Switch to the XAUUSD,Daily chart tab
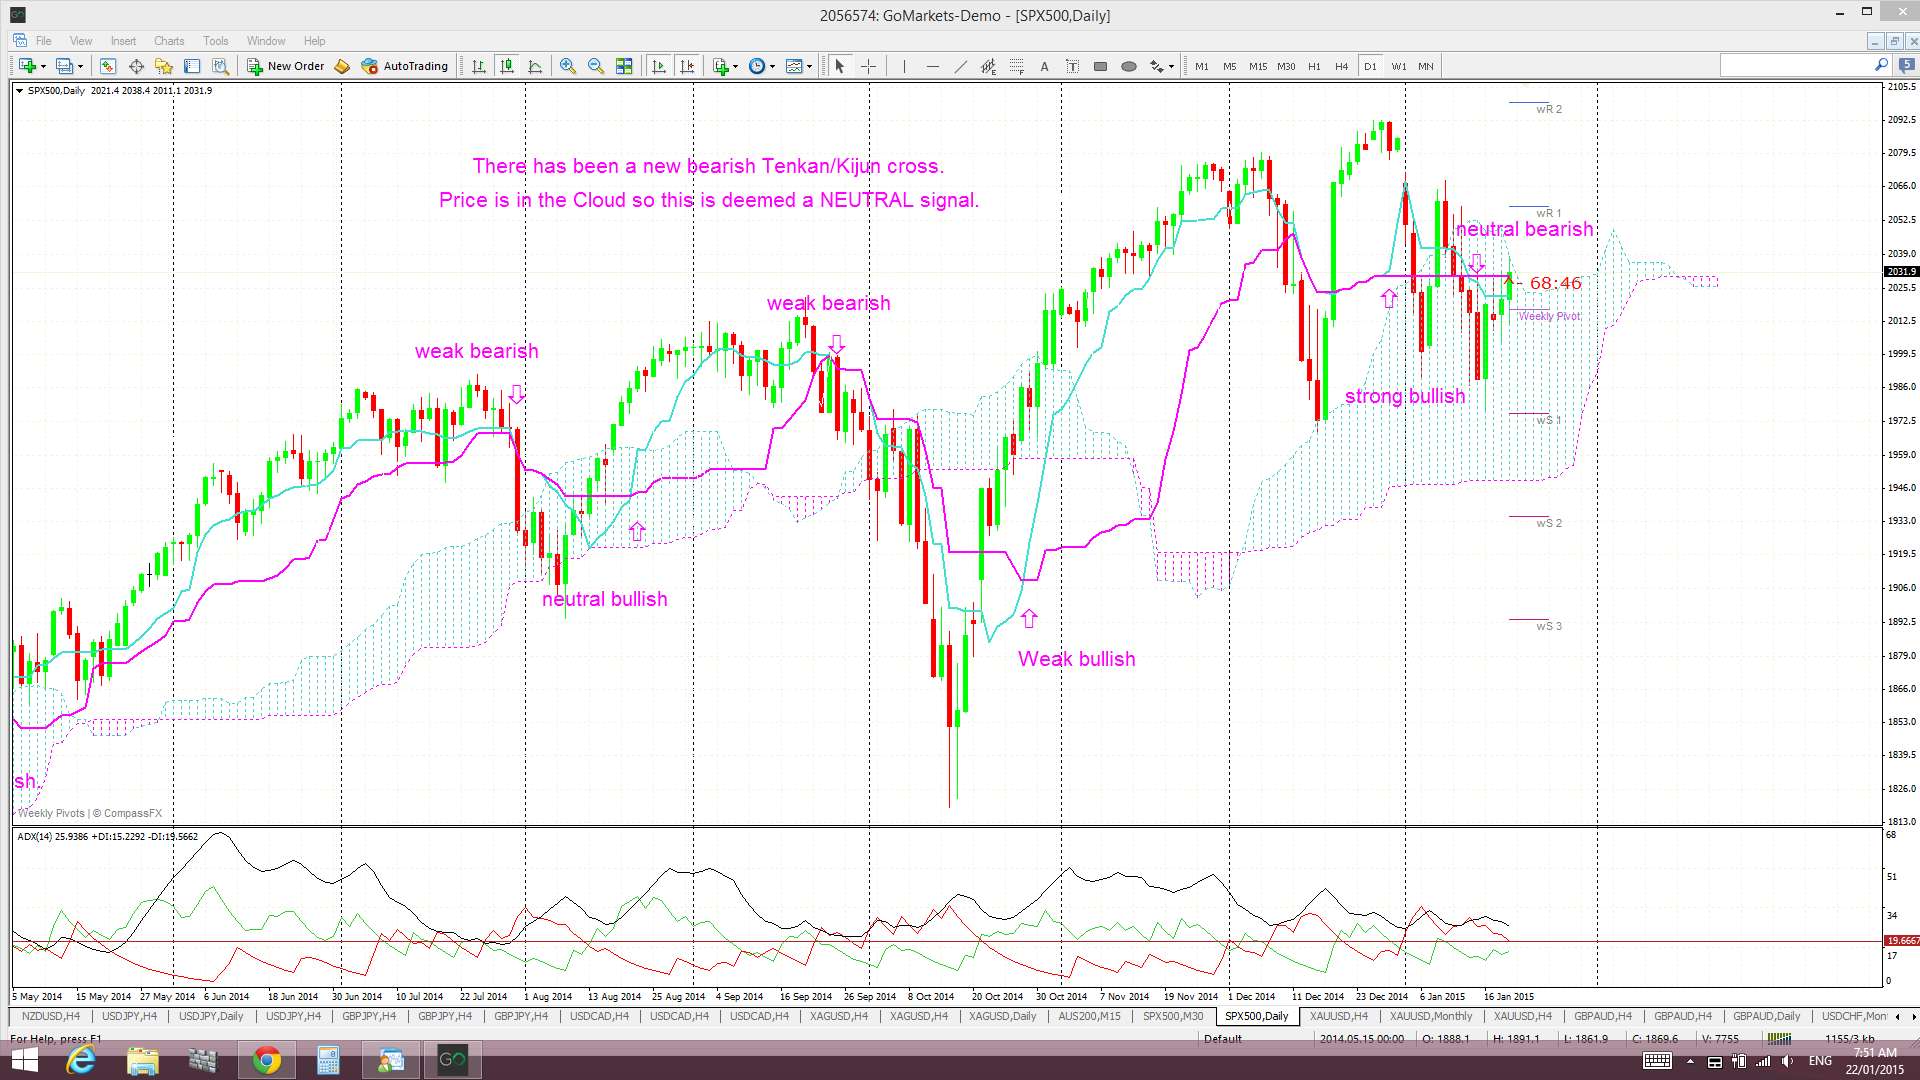This screenshot has width=1920, height=1080. pos(1002,1016)
